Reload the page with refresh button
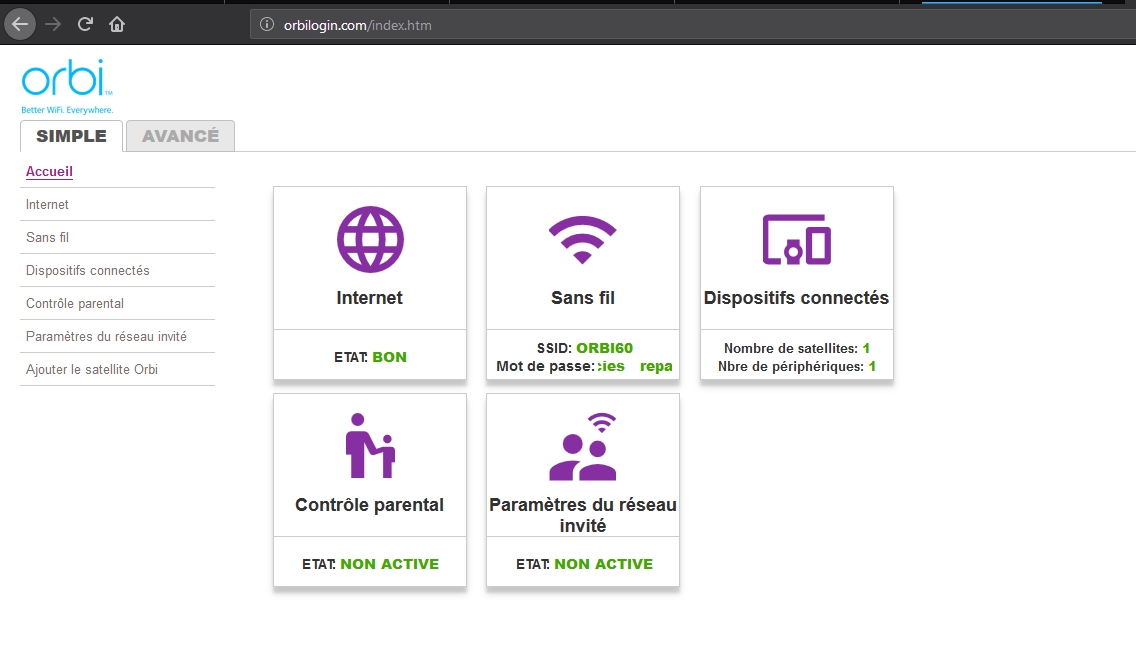 tap(85, 24)
